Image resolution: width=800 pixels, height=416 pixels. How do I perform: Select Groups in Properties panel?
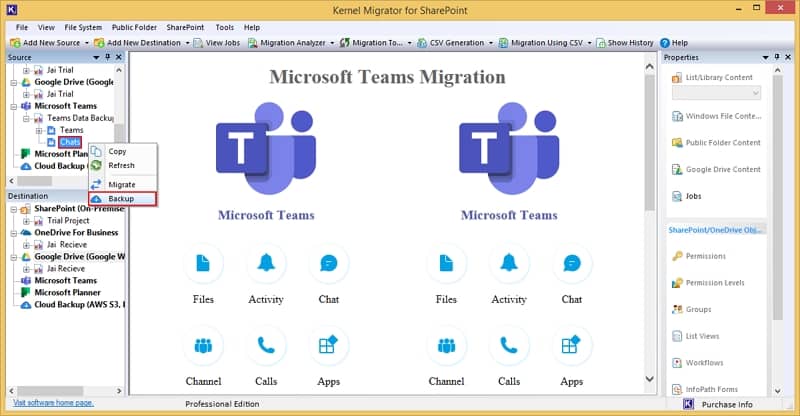(x=692, y=309)
